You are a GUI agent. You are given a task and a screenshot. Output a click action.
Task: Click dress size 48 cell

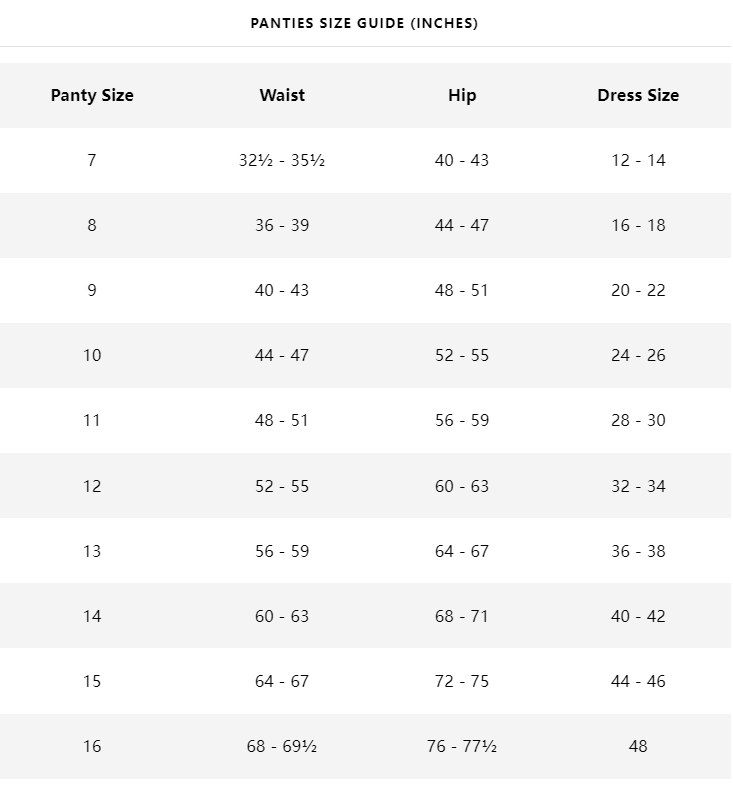click(638, 746)
